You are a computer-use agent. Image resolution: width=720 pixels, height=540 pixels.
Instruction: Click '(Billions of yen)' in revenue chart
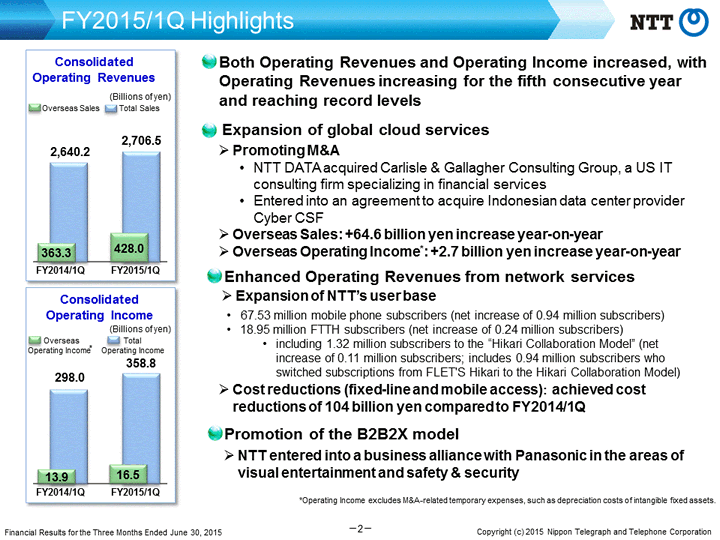(x=140, y=97)
